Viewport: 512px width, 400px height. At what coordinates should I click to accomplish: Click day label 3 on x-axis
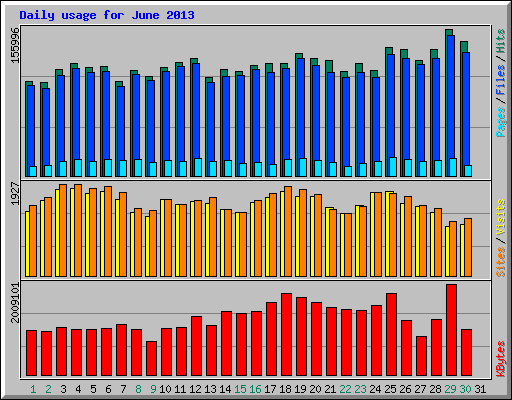point(63,389)
